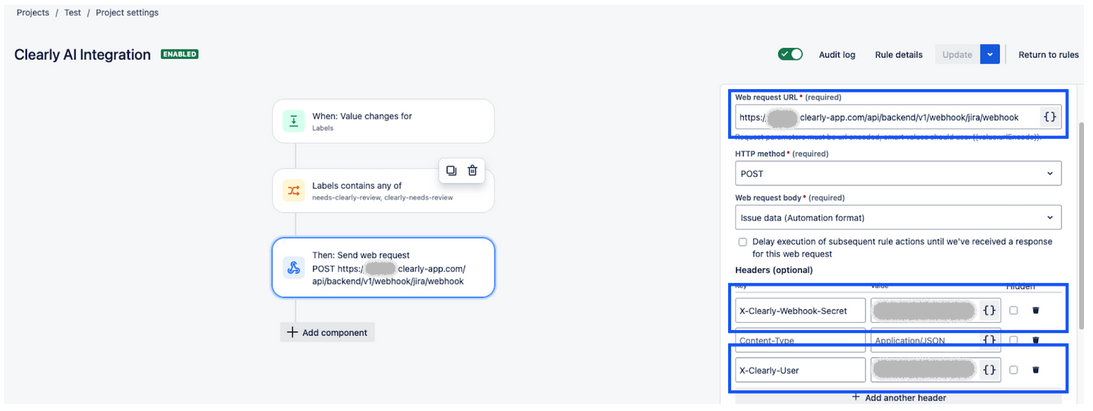Viewport: 1093px width, 411px height.
Task: Mark Content-Type header as hidden
Action: [x=1013, y=341]
